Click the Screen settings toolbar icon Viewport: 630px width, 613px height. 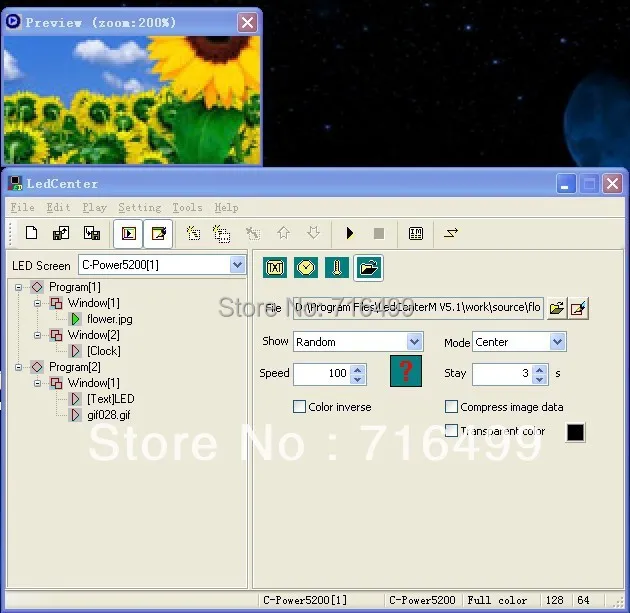coord(415,233)
